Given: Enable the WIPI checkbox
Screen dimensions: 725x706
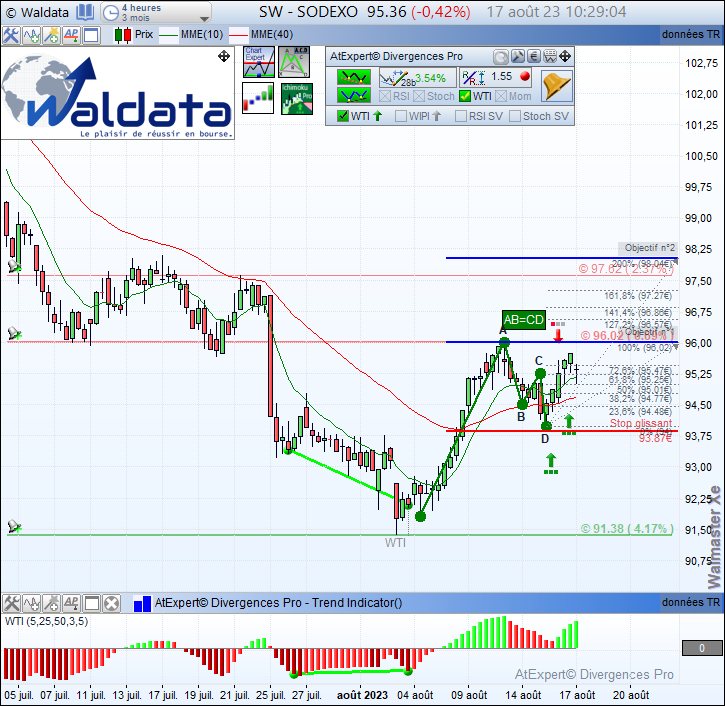Looking at the screenshot, I should click(x=401, y=116).
